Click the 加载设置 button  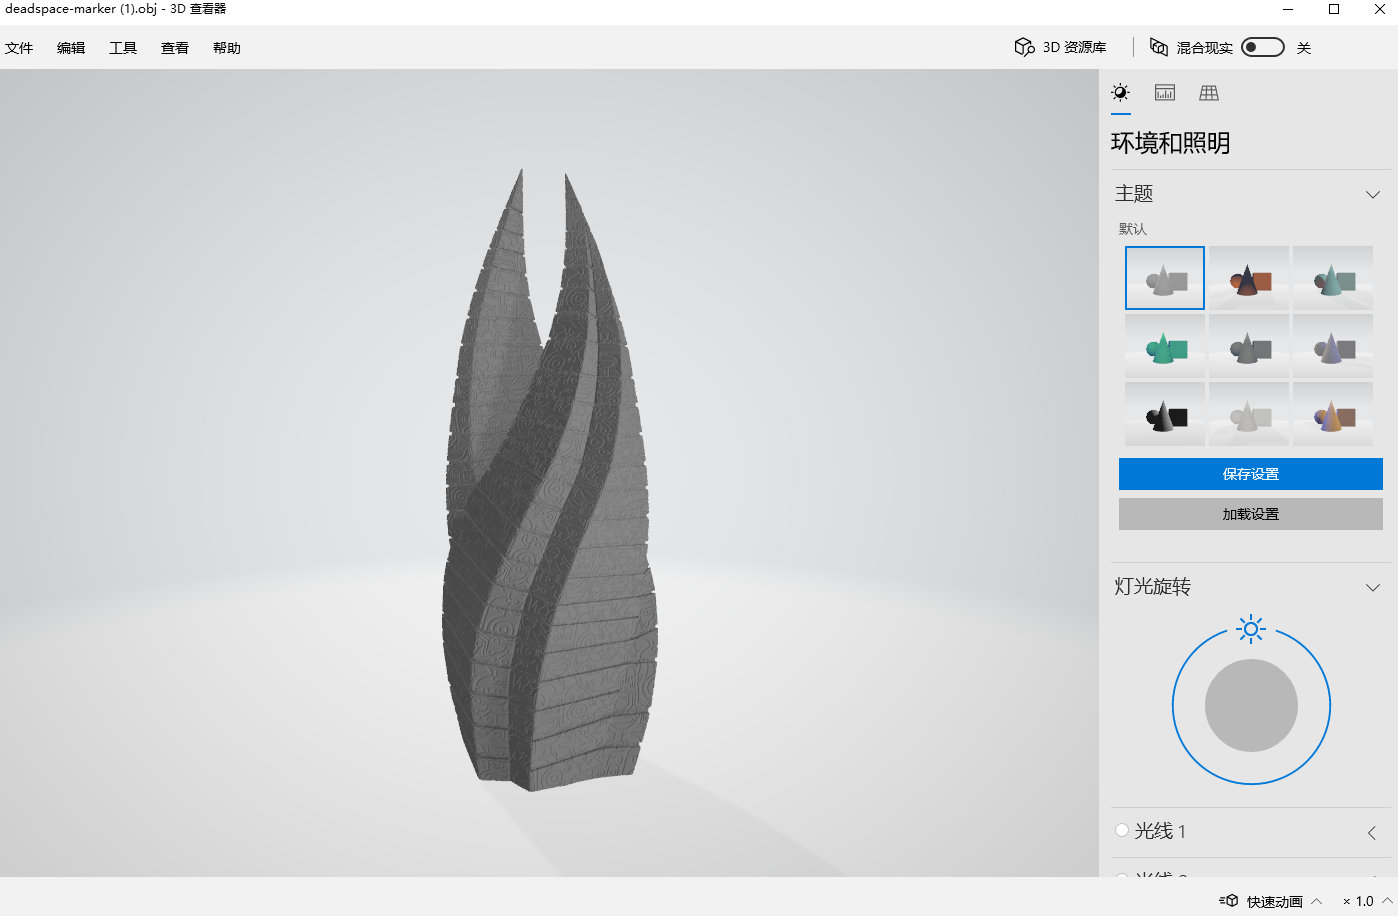tap(1250, 514)
